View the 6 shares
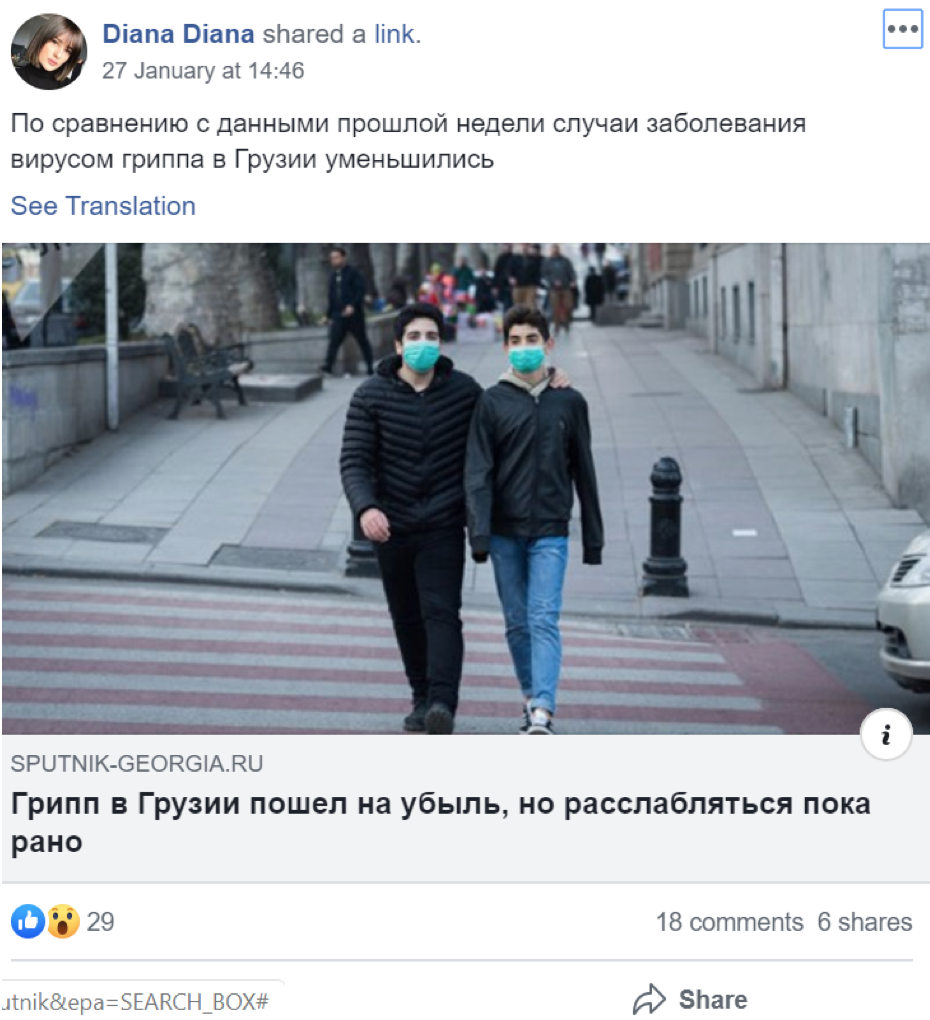The width and height of the screenshot is (930, 1020). (864, 922)
